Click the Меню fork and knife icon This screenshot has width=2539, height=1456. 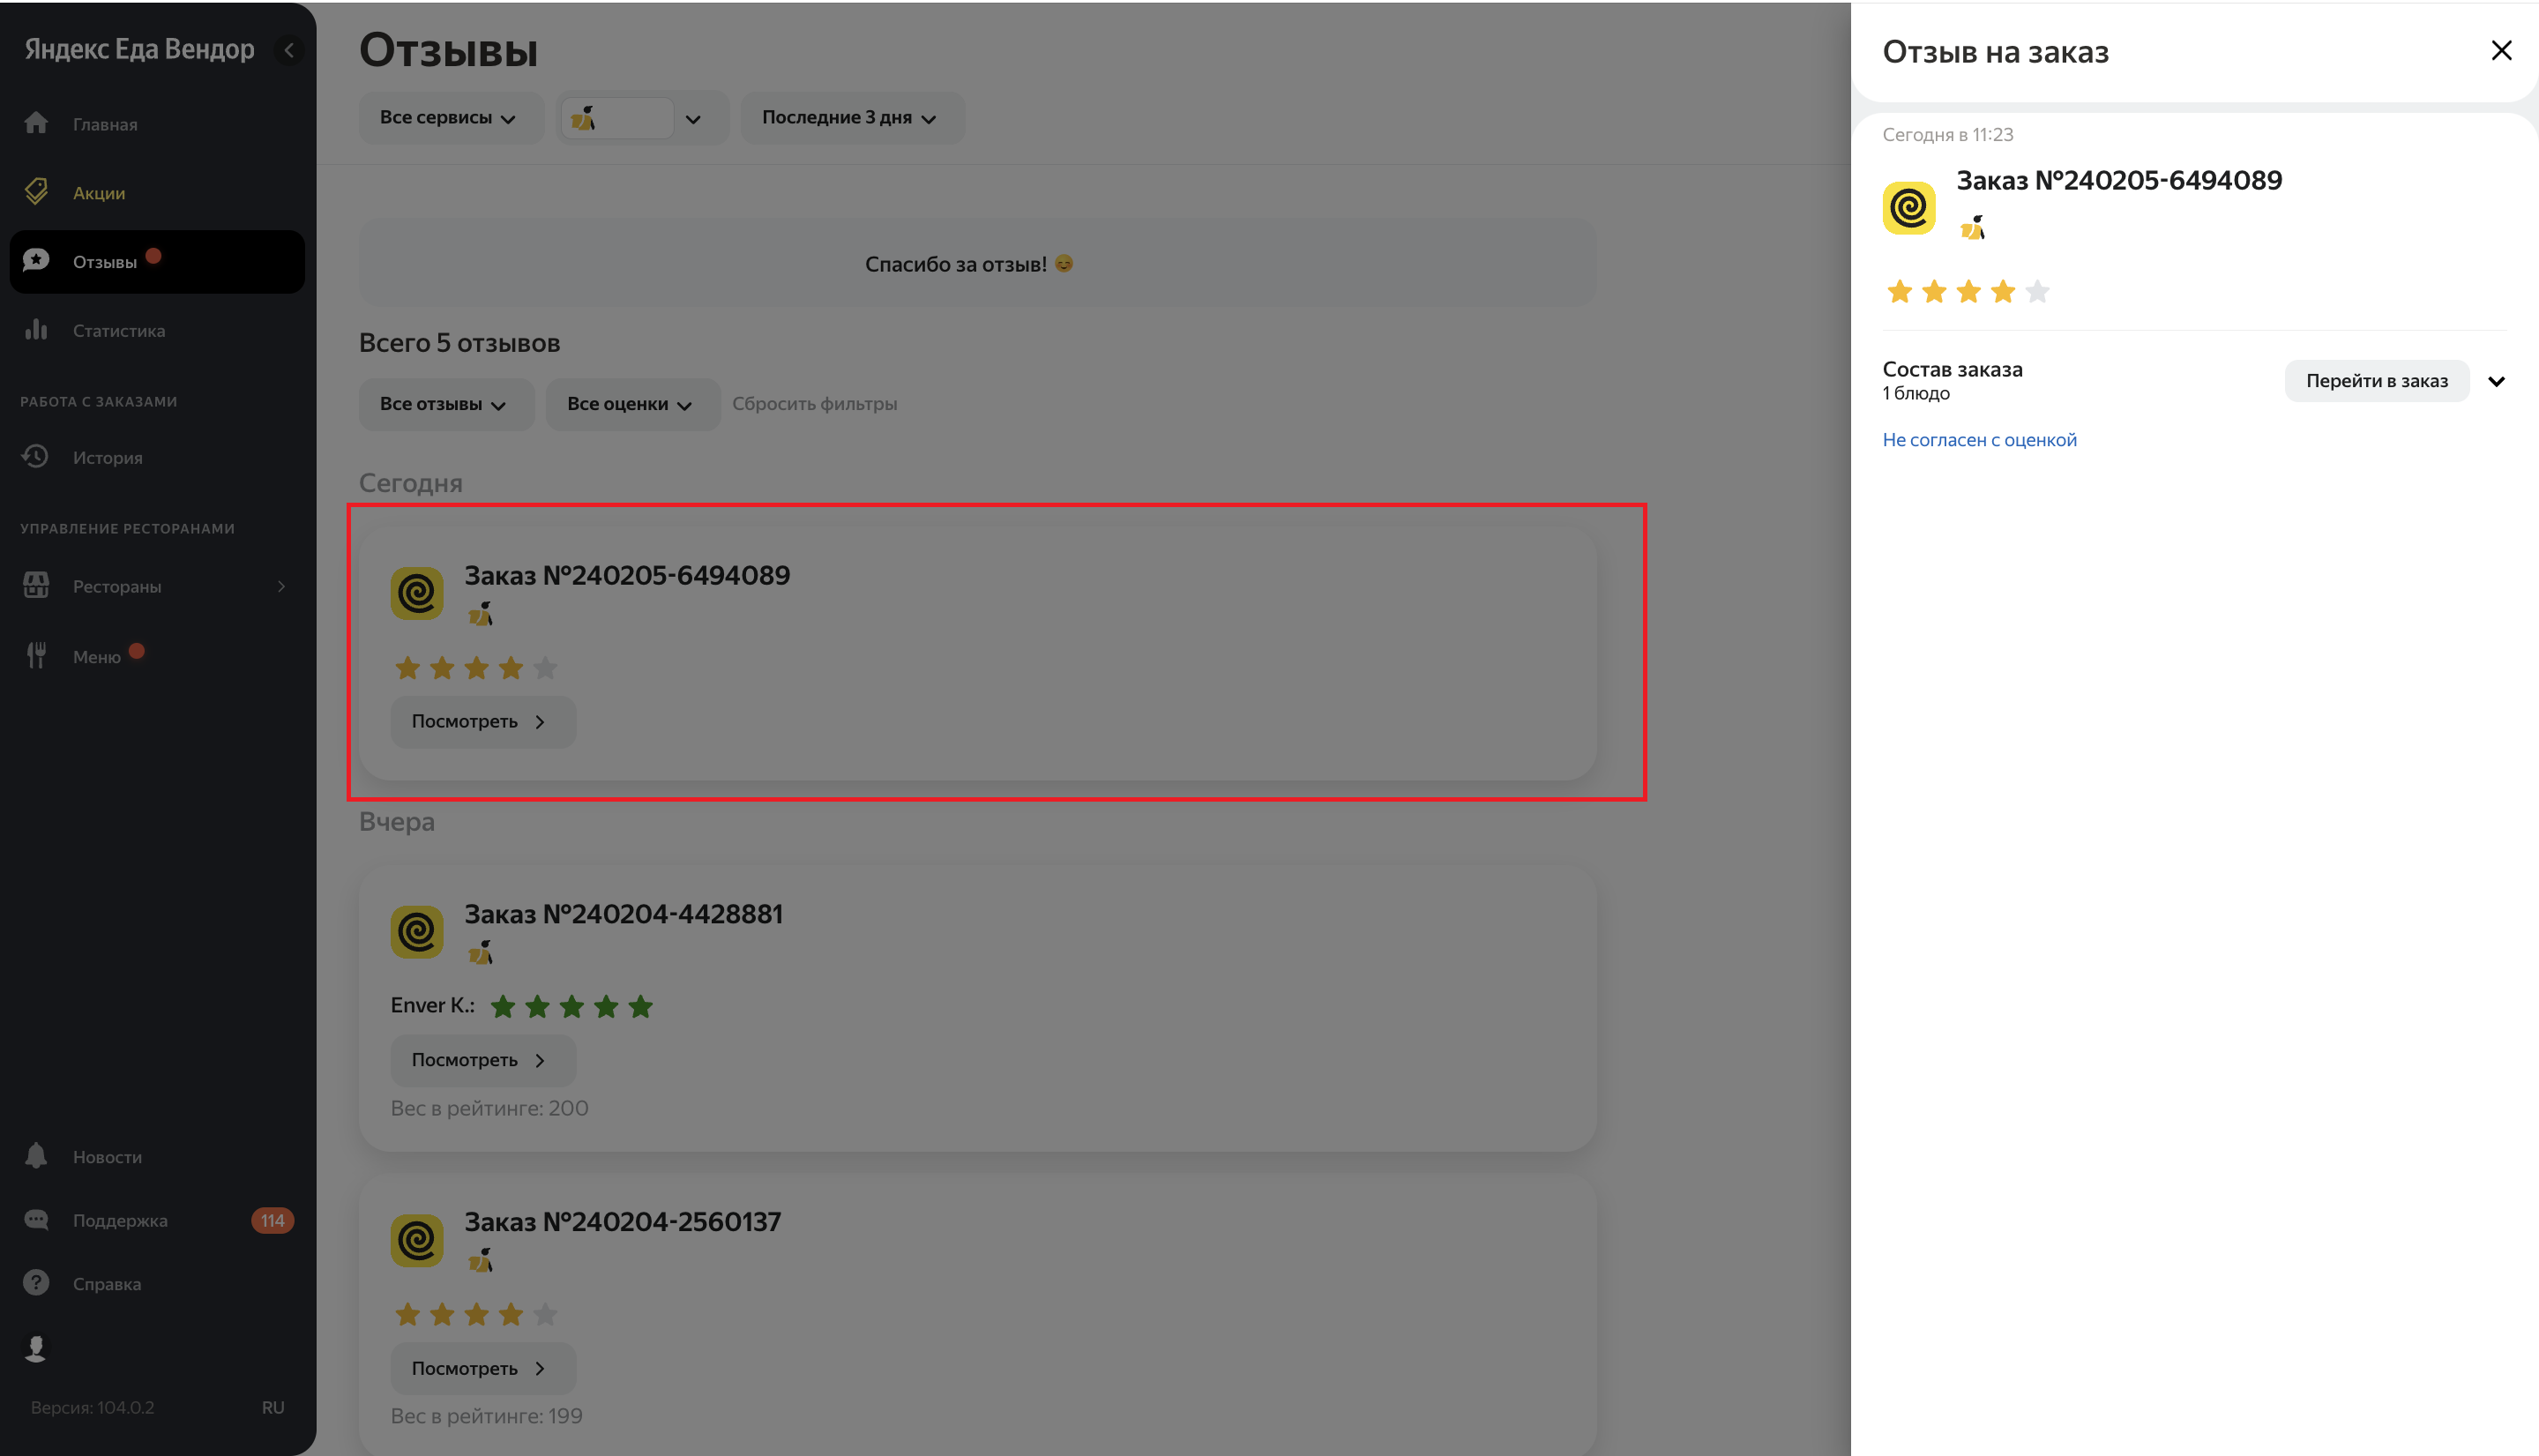(36, 655)
